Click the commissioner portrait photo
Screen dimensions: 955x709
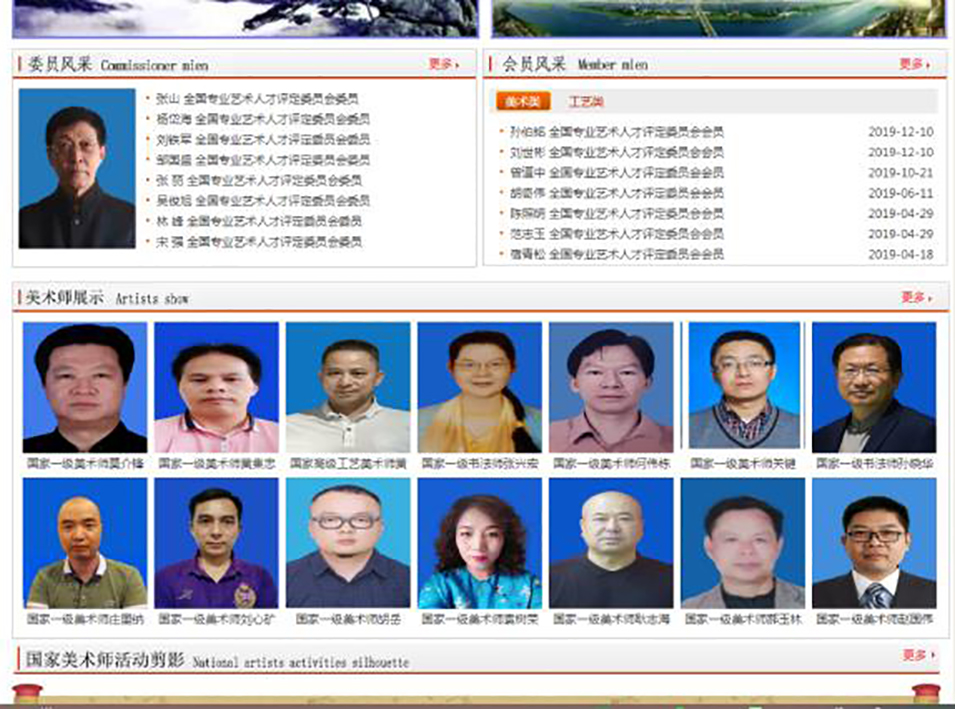coord(77,169)
